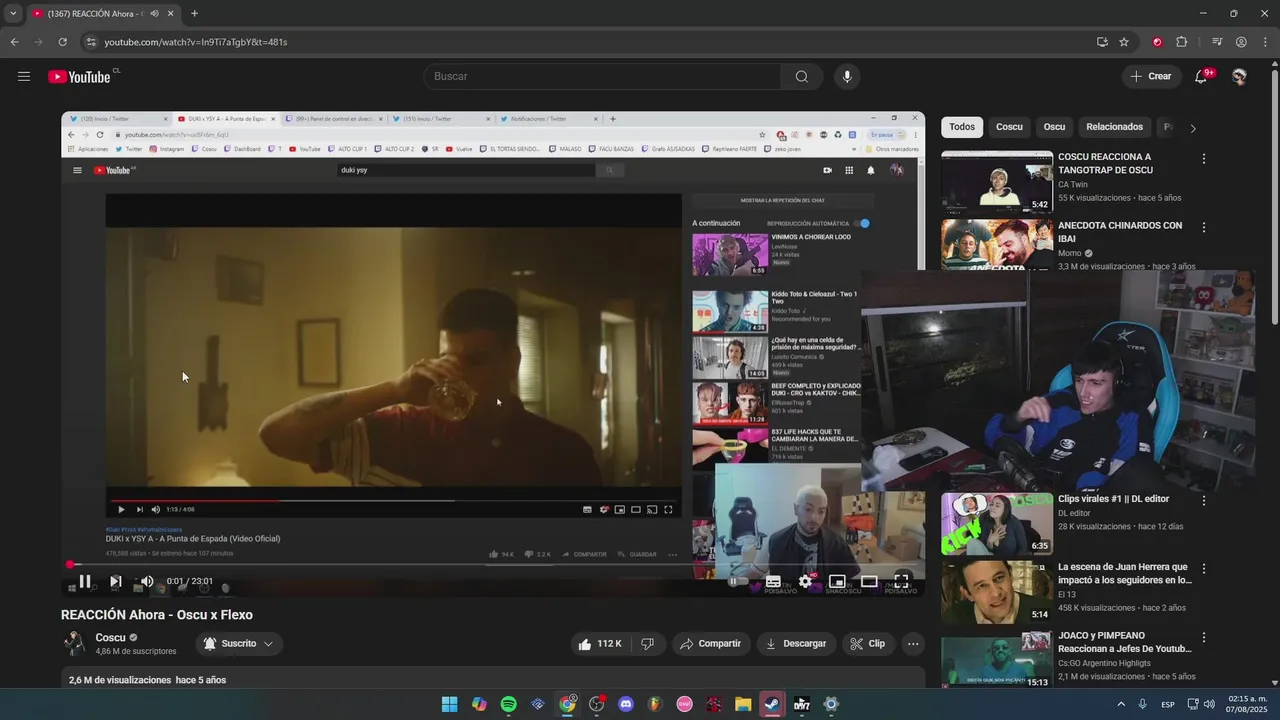
Task: Reload the page with the refresh icon
Action: tap(62, 42)
